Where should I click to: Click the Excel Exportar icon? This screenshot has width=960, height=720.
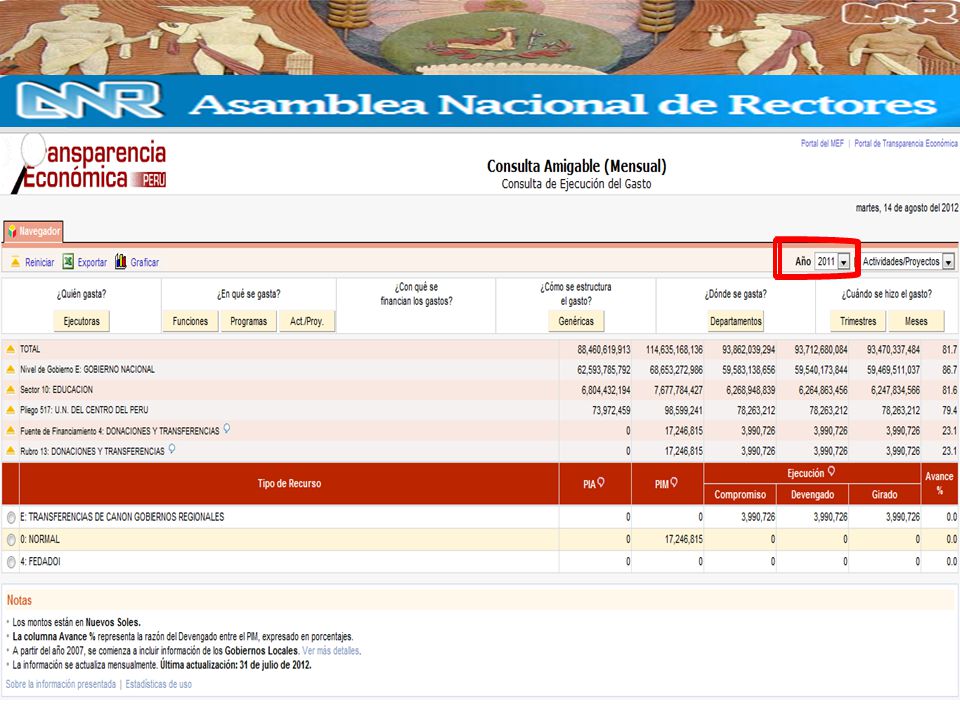click(68, 261)
